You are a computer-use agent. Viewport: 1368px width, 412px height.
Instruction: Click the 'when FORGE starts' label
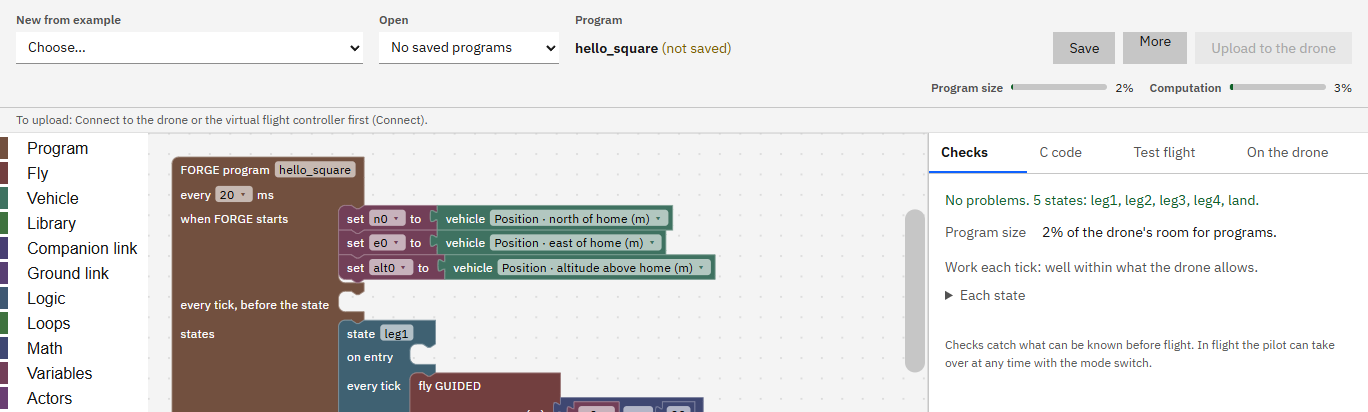coord(234,219)
